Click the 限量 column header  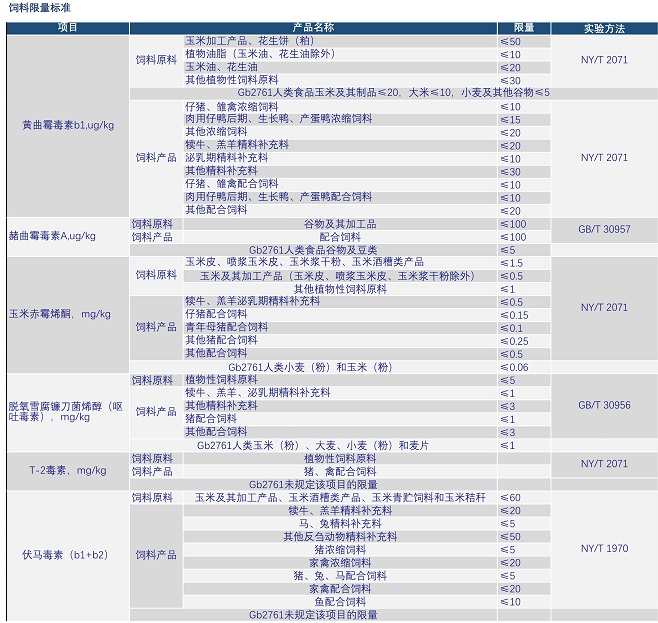pos(523,27)
